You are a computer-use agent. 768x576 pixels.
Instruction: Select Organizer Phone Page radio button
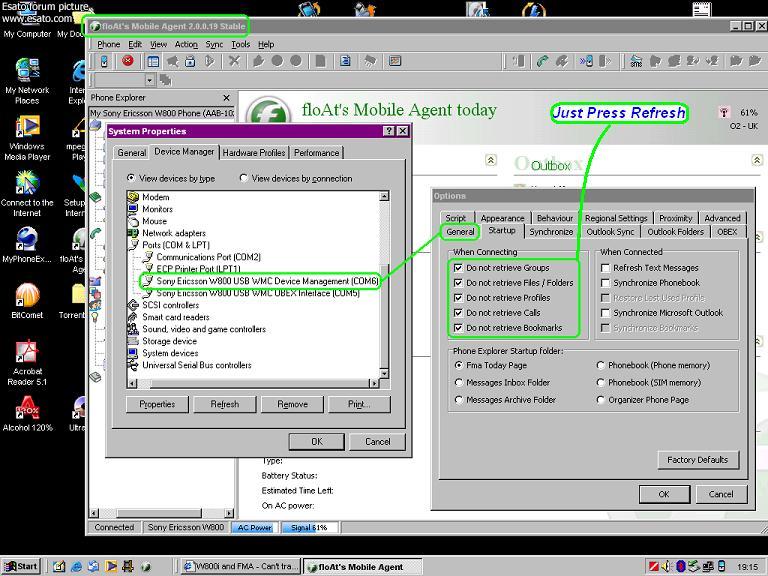point(600,400)
